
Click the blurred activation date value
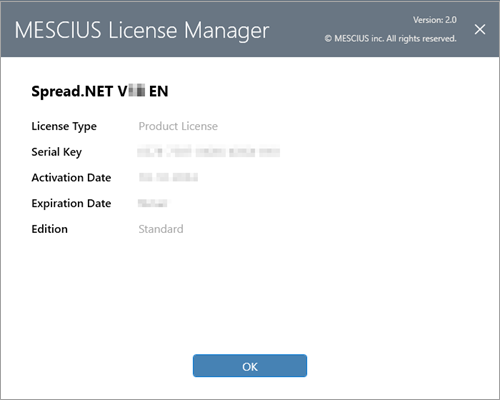(168, 177)
